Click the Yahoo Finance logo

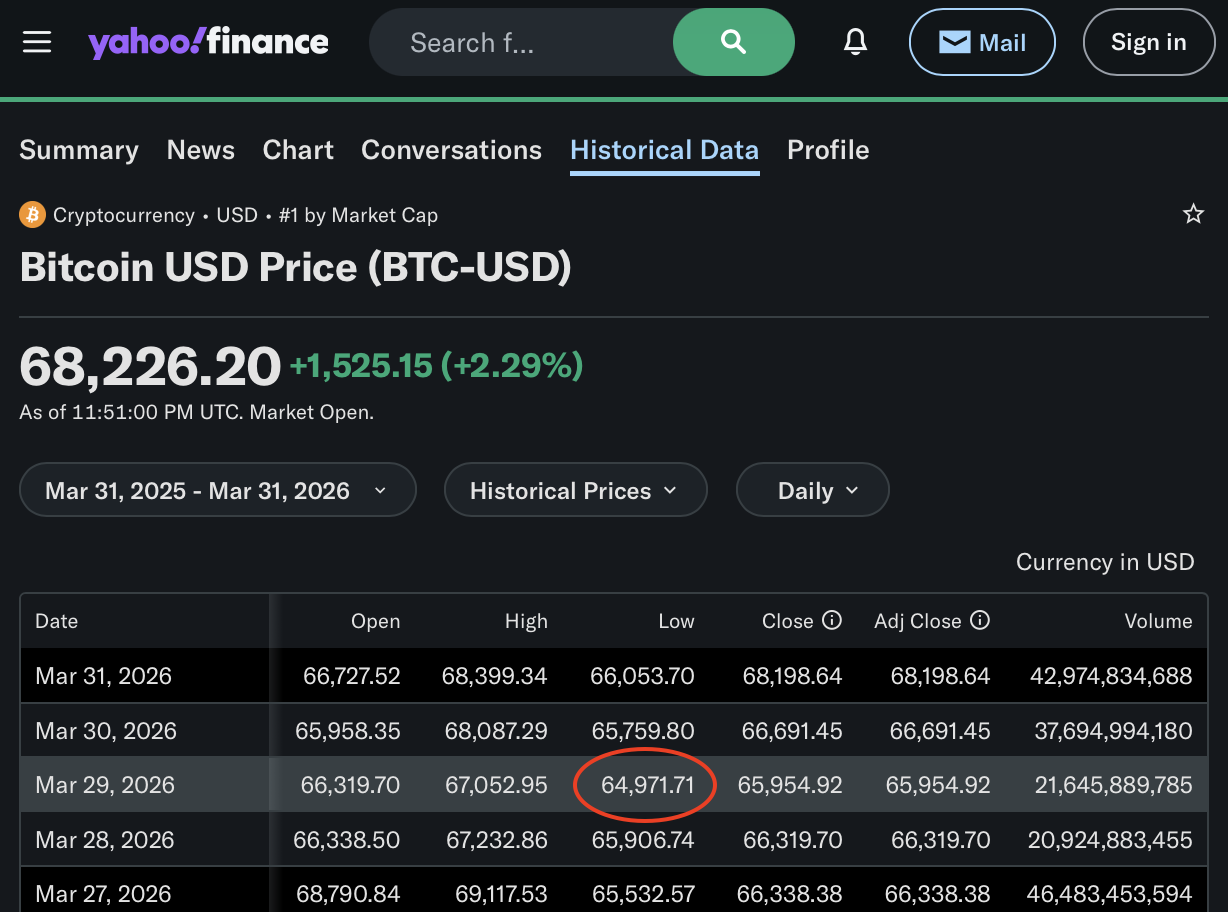(x=208, y=42)
